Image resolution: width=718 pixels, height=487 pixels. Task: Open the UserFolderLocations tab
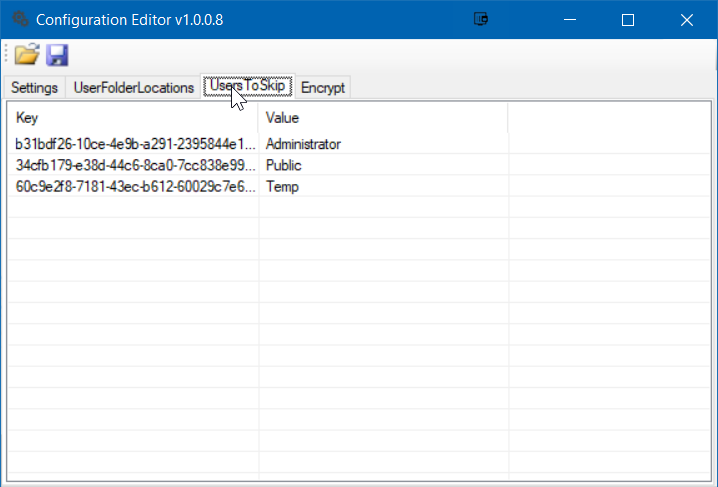tap(134, 87)
